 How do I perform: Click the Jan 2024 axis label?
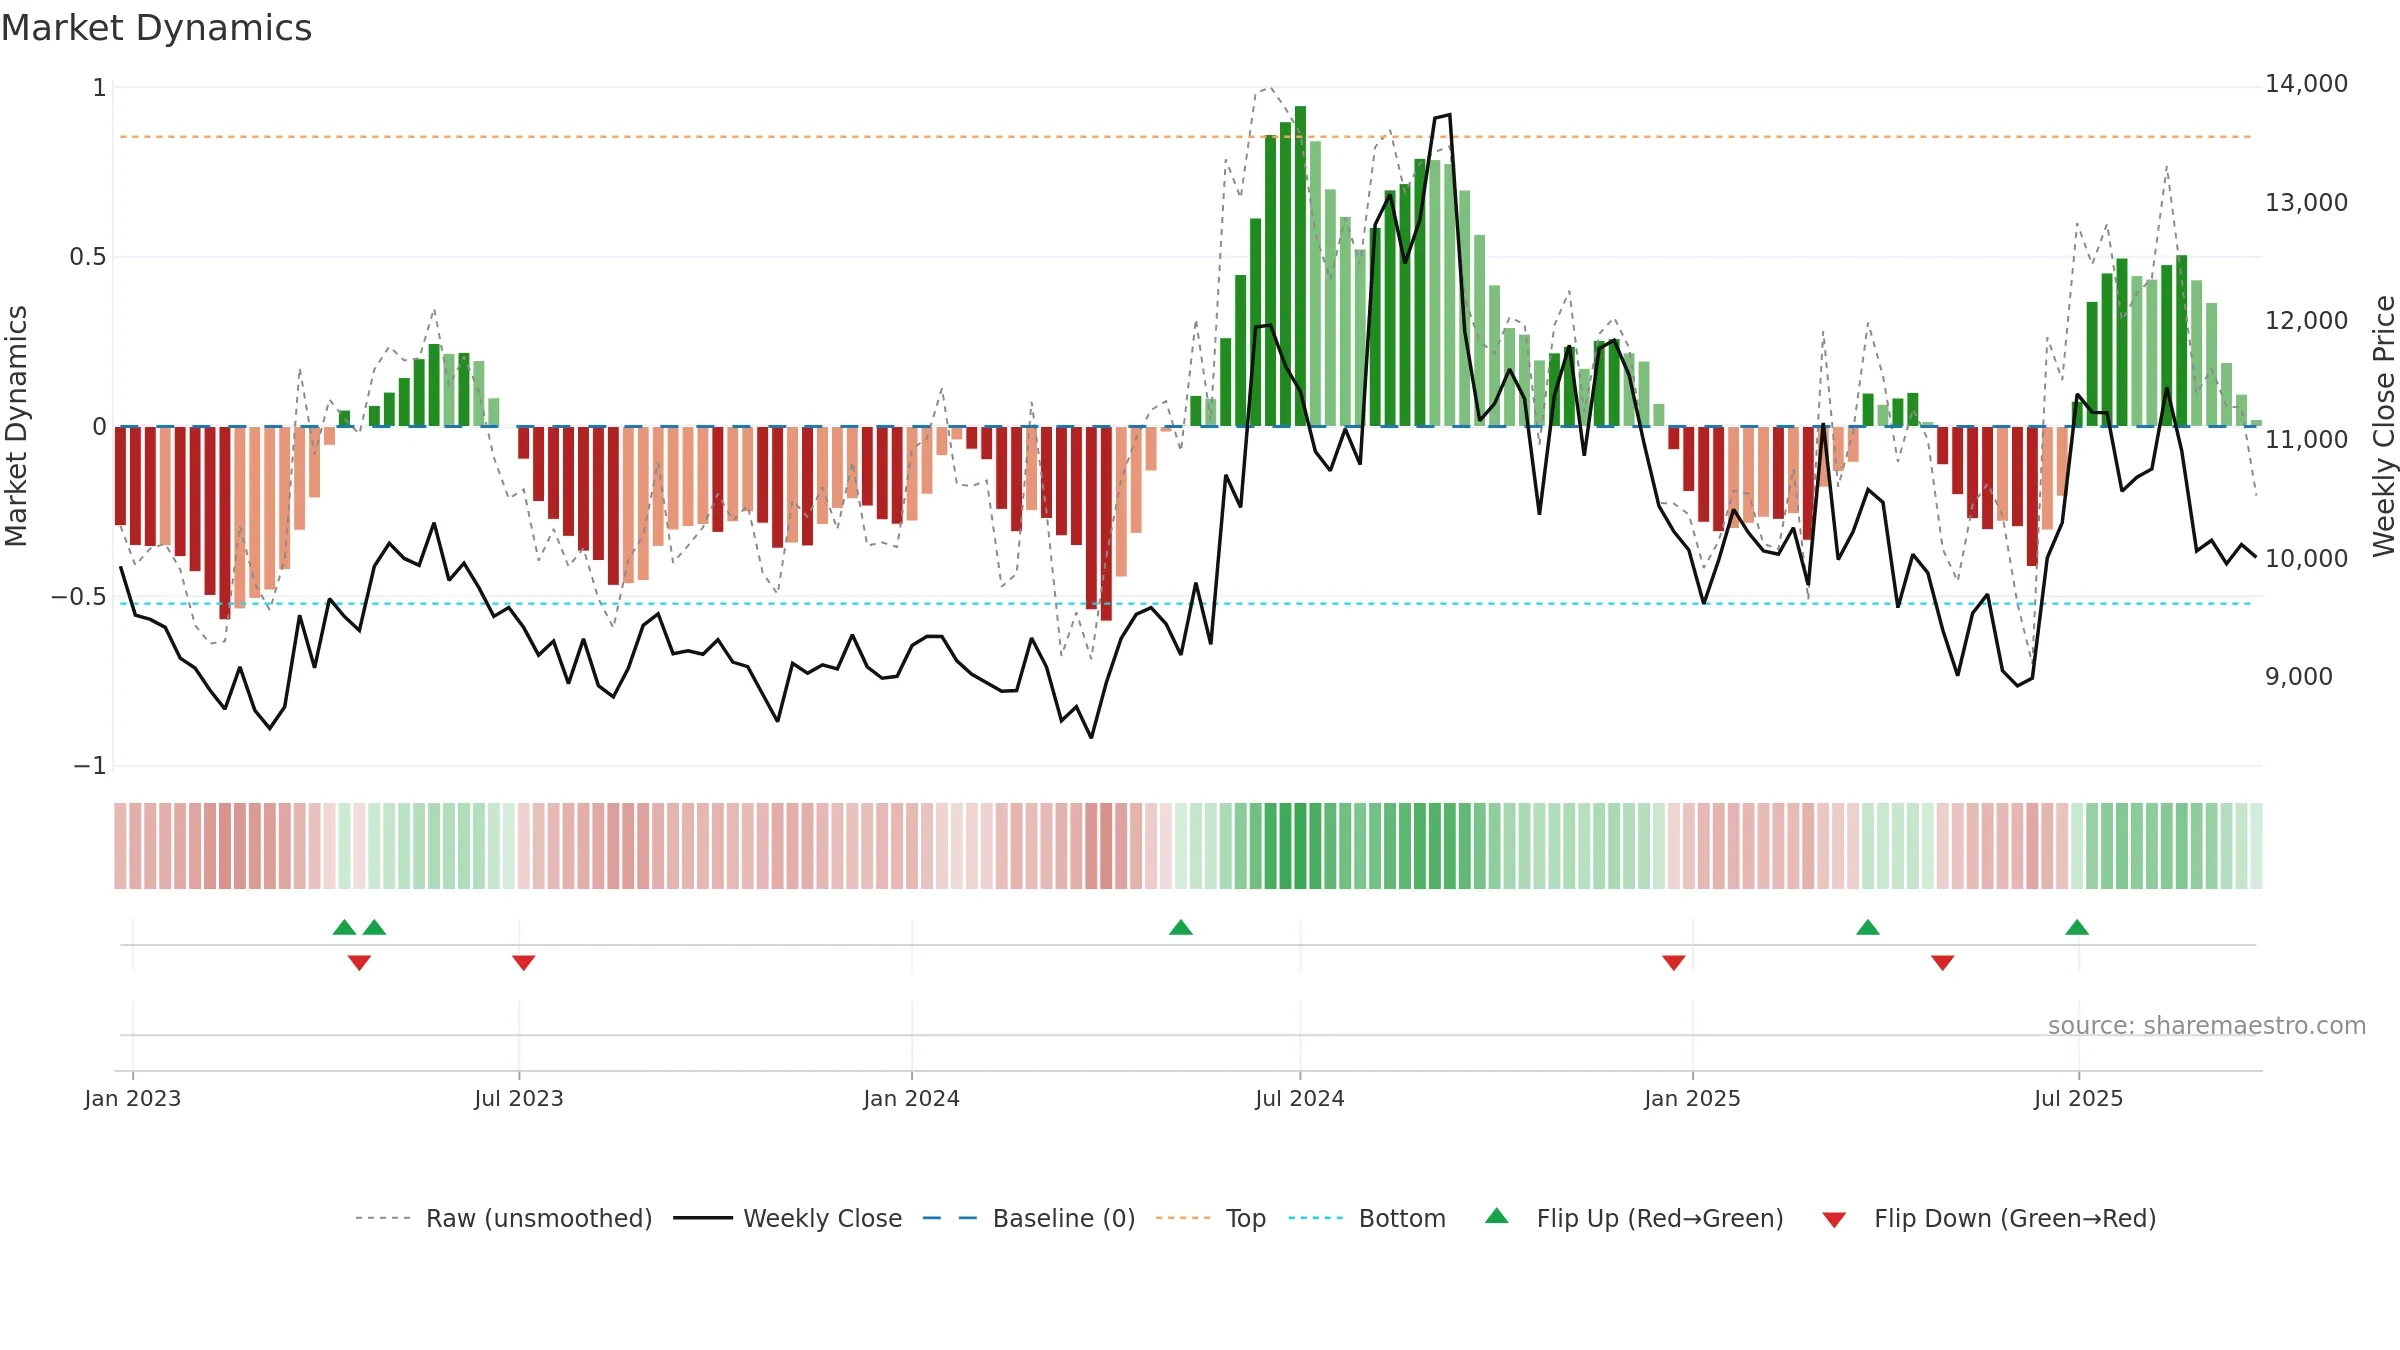[x=912, y=1098]
